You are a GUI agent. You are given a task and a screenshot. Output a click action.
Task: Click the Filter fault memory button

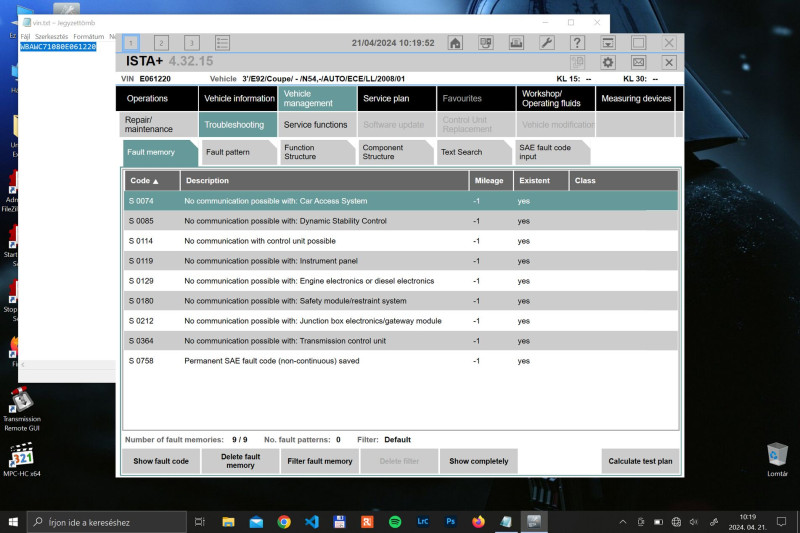pyautogui.click(x=319, y=461)
